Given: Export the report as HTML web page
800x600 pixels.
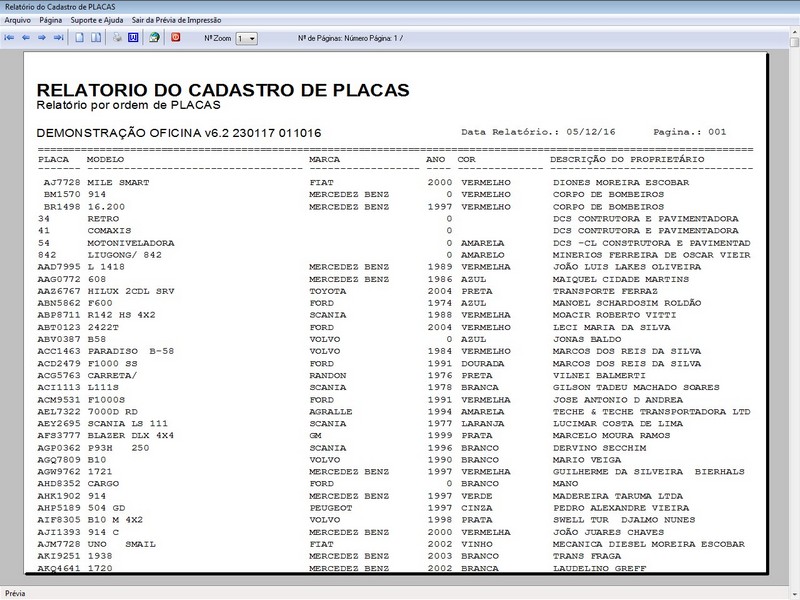Looking at the screenshot, I should point(156,37).
